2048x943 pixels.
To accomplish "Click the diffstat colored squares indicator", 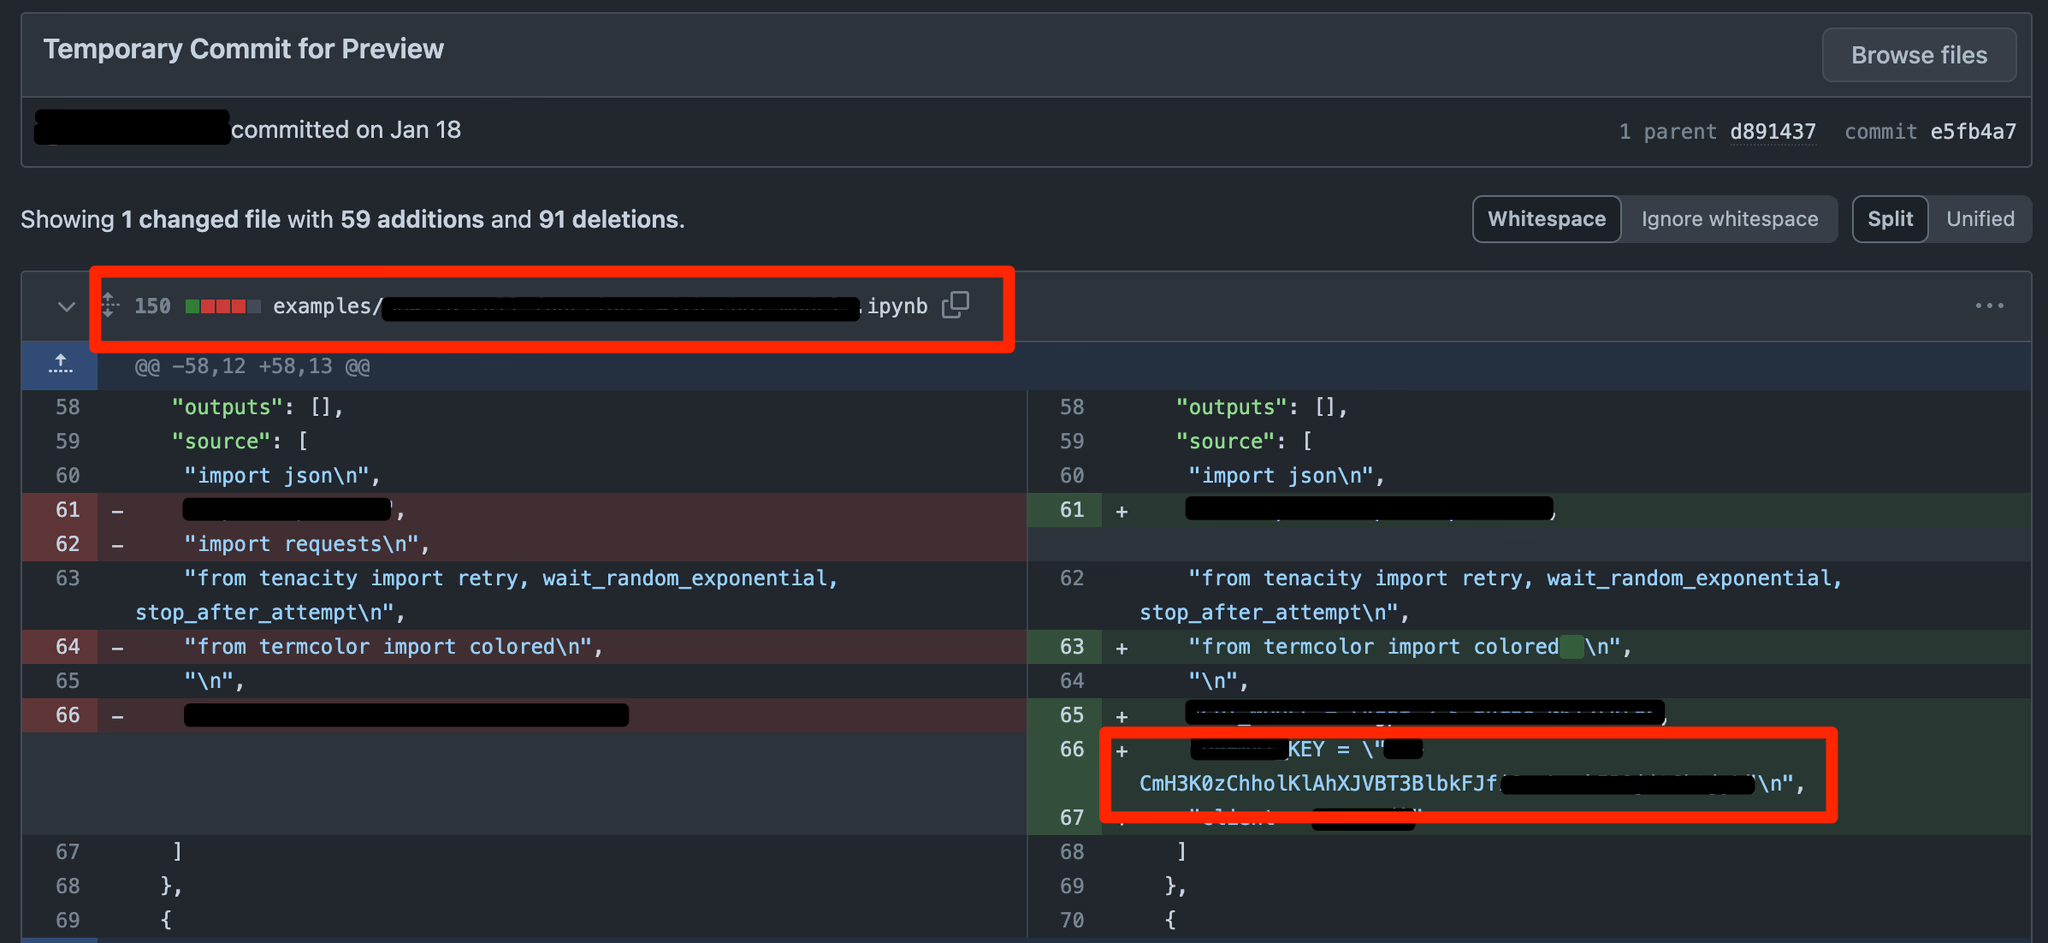I will pos(223,306).
